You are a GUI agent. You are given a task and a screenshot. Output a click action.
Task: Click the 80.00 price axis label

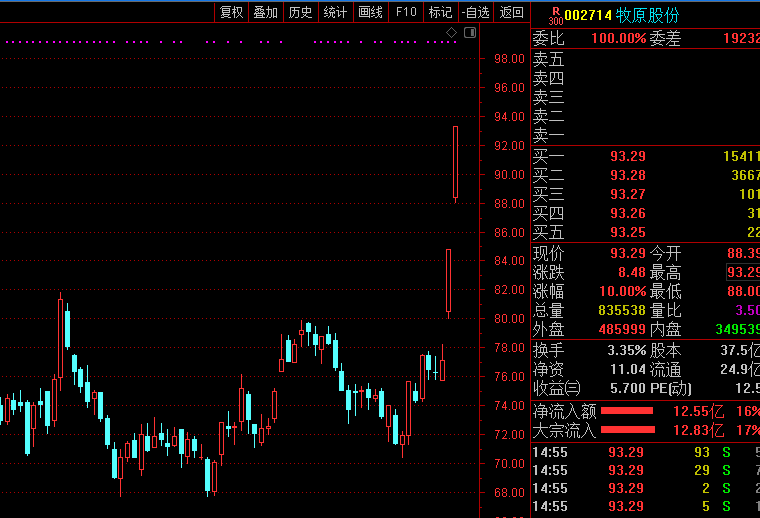509,319
